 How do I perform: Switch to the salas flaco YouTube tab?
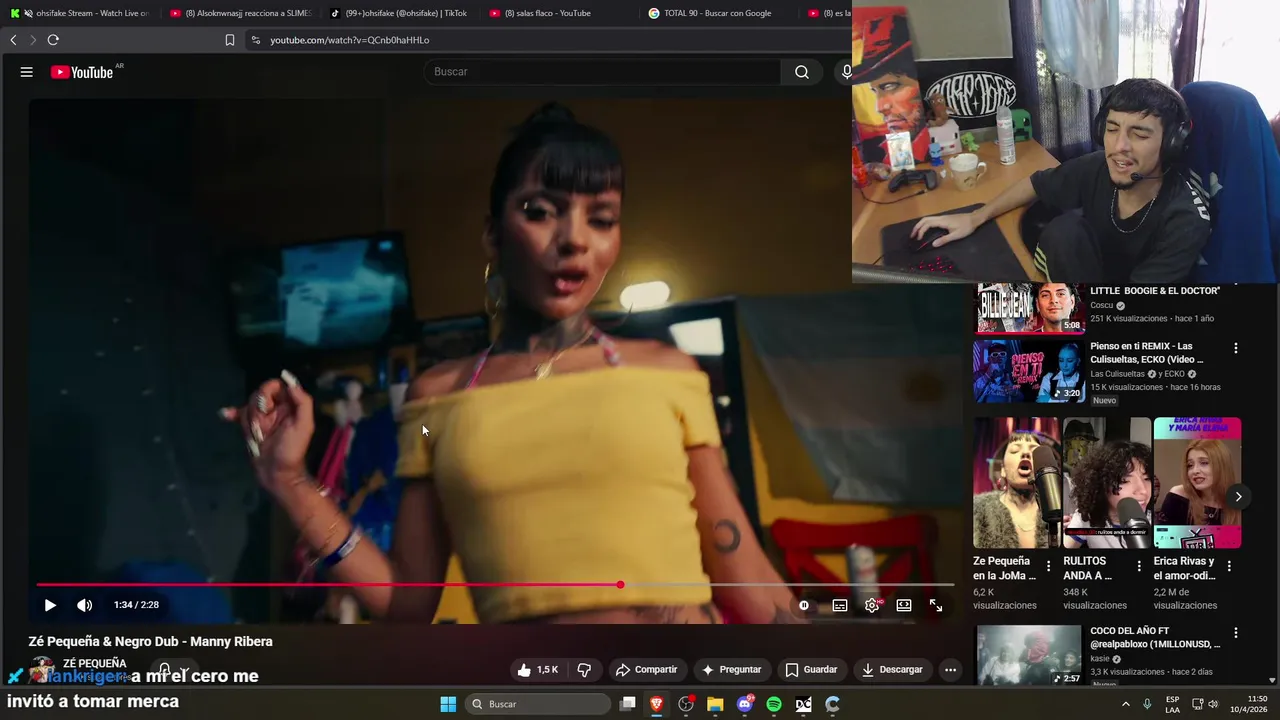pyautogui.click(x=560, y=13)
